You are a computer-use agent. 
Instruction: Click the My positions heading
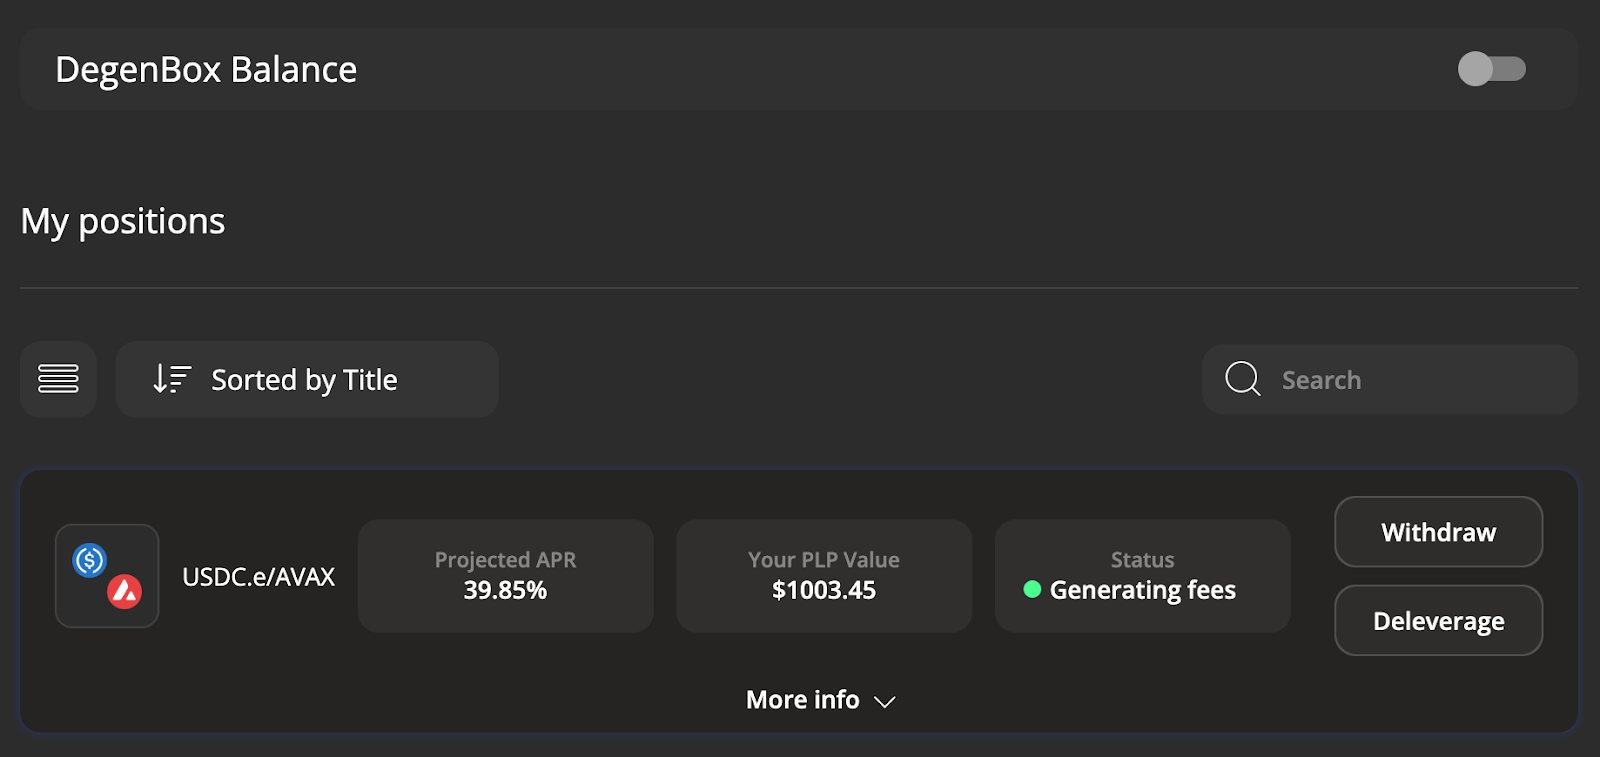click(x=123, y=221)
